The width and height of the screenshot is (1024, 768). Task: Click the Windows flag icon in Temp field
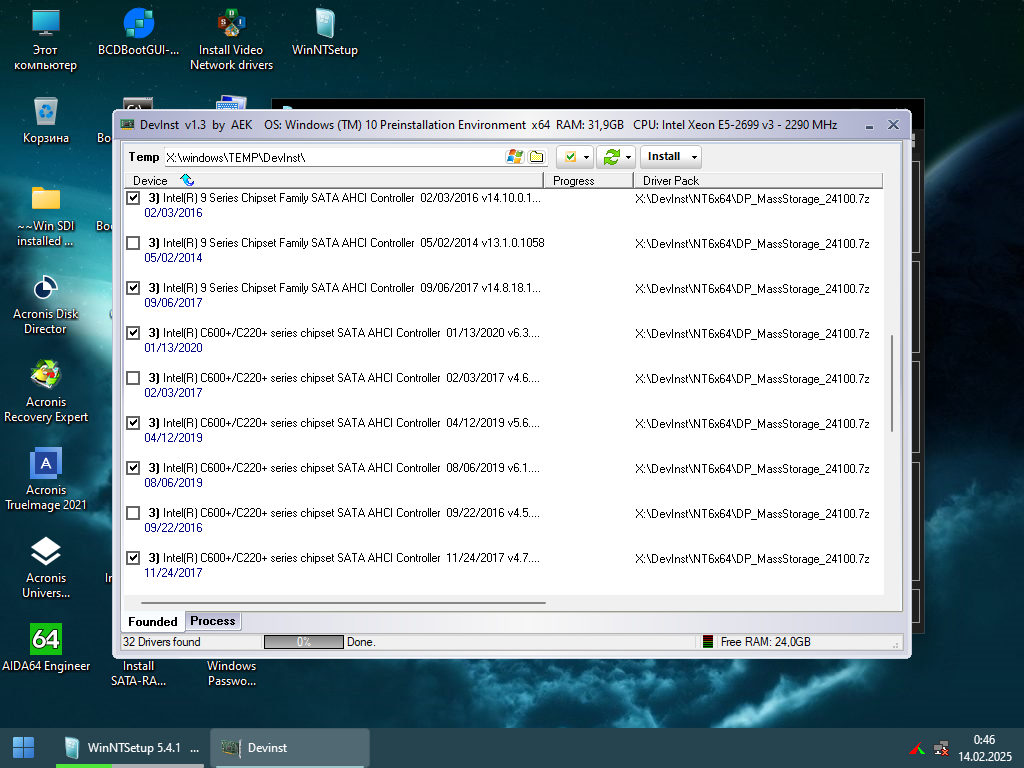[x=515, y=157]
